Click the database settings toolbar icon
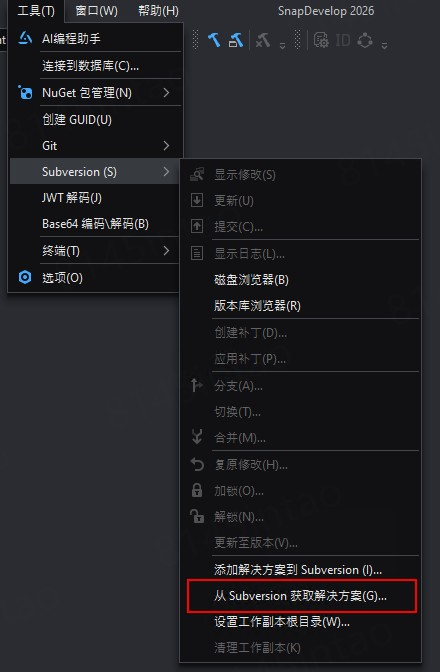This screenshot has height=672, width=440. click(x=321, y=40)
